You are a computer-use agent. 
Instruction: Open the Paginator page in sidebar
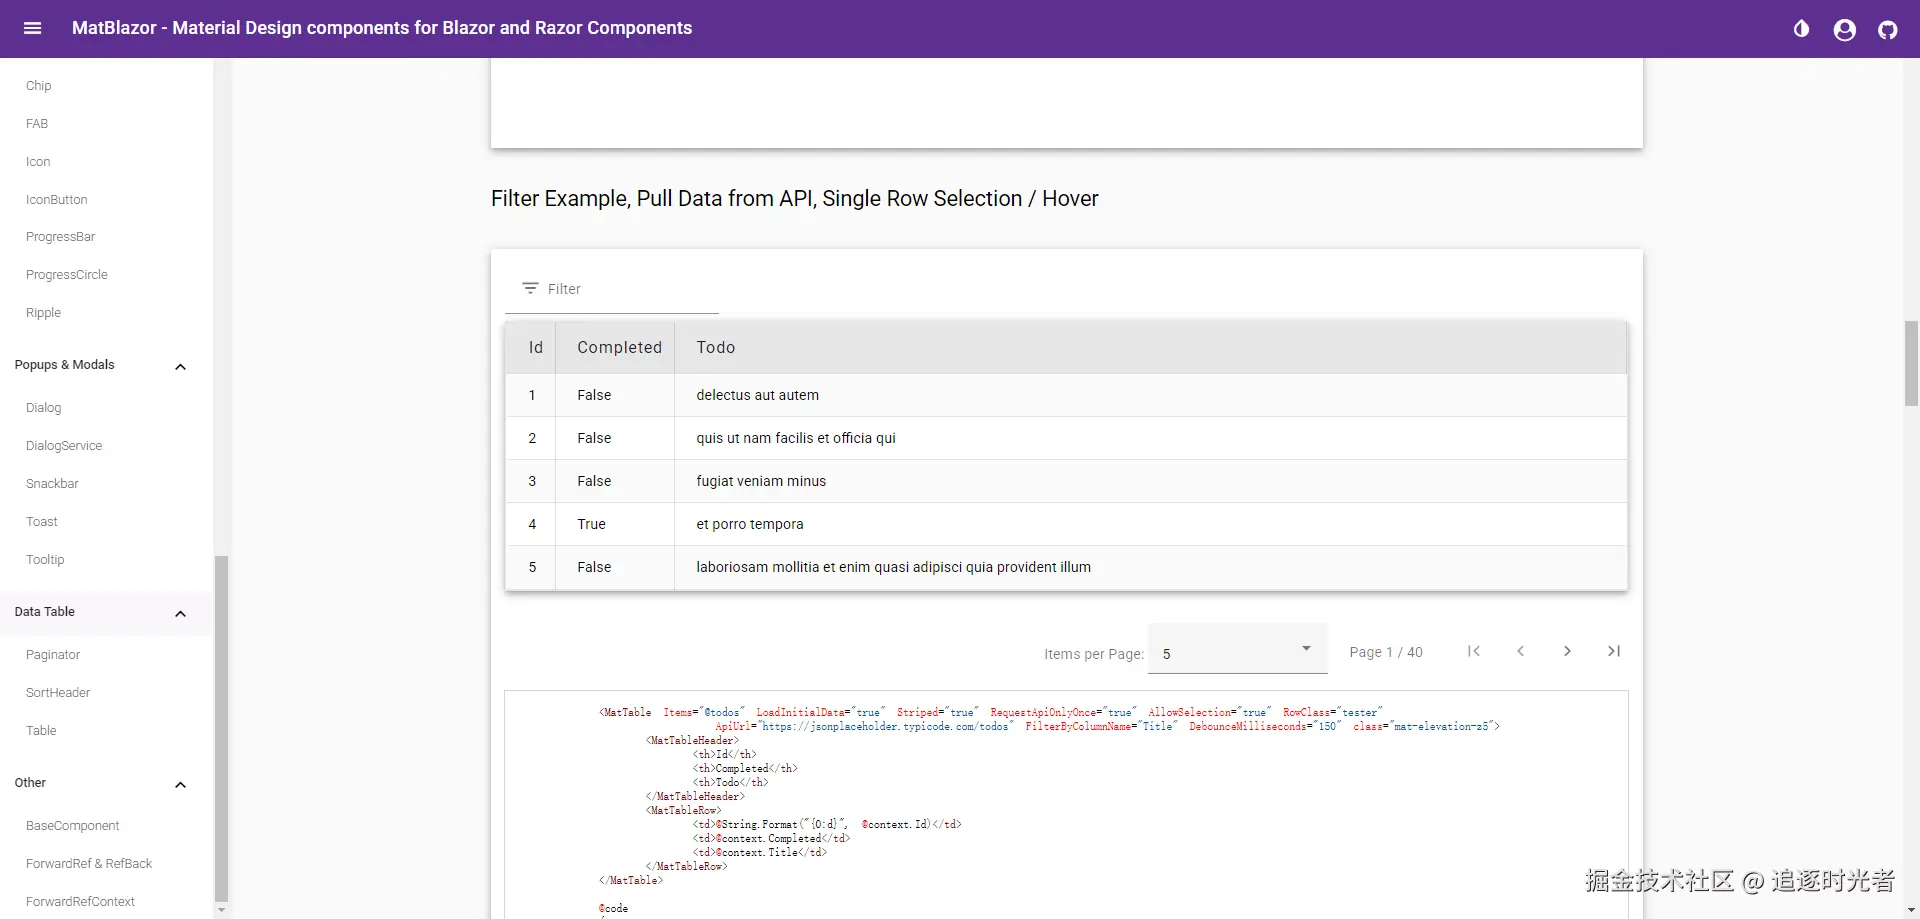tap(53, 655)
